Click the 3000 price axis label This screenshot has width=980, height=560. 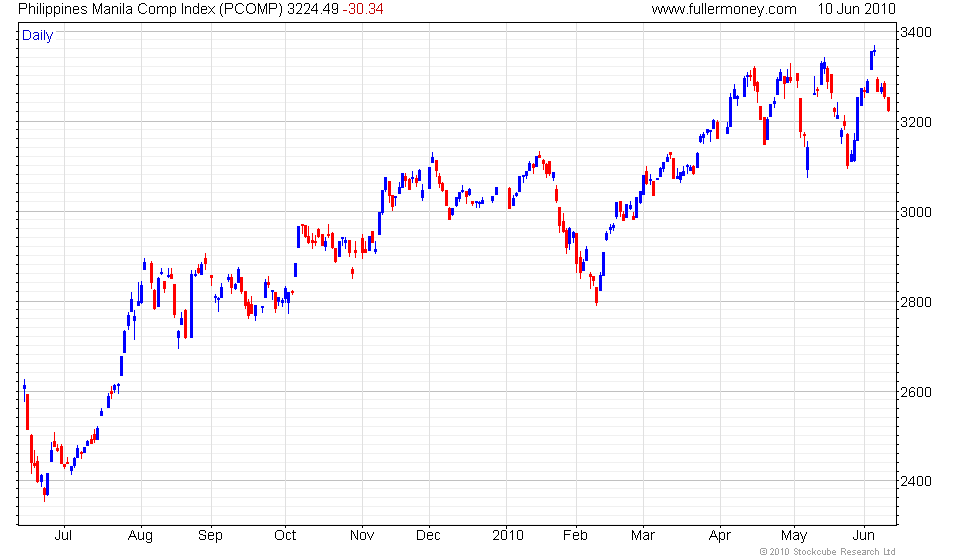coord(915,212)
